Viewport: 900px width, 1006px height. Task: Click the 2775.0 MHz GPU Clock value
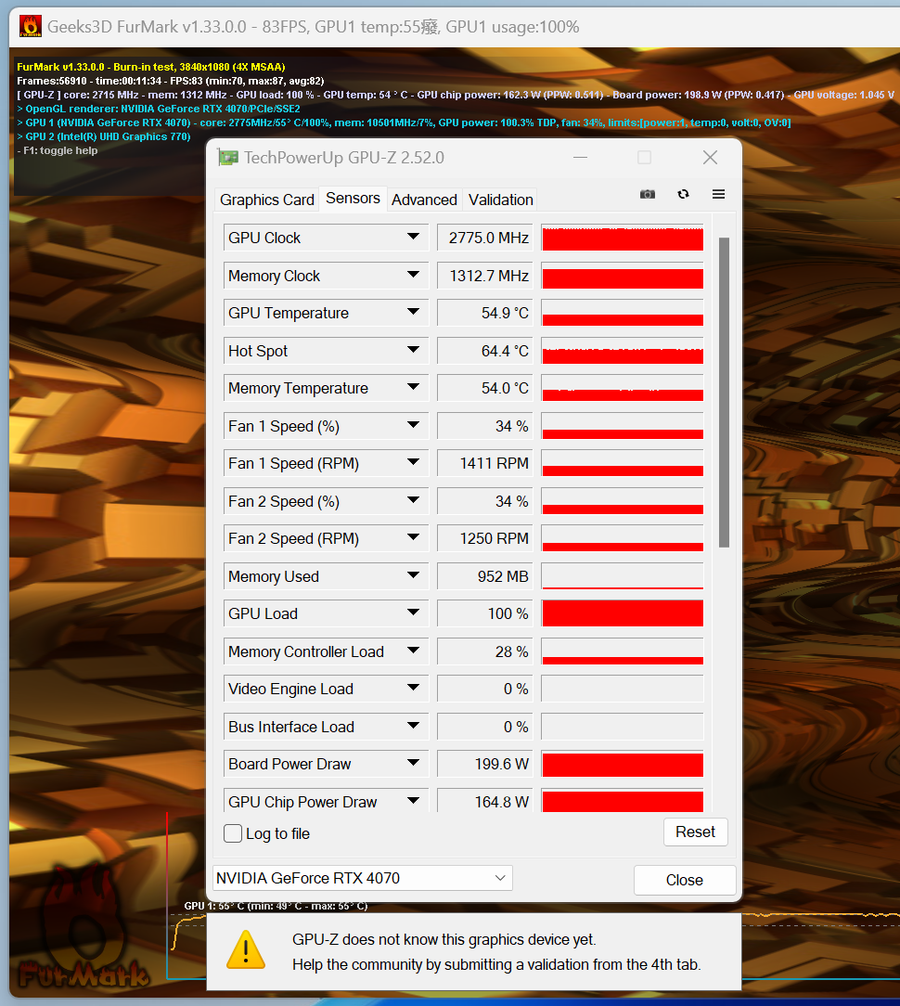(486, 238)
